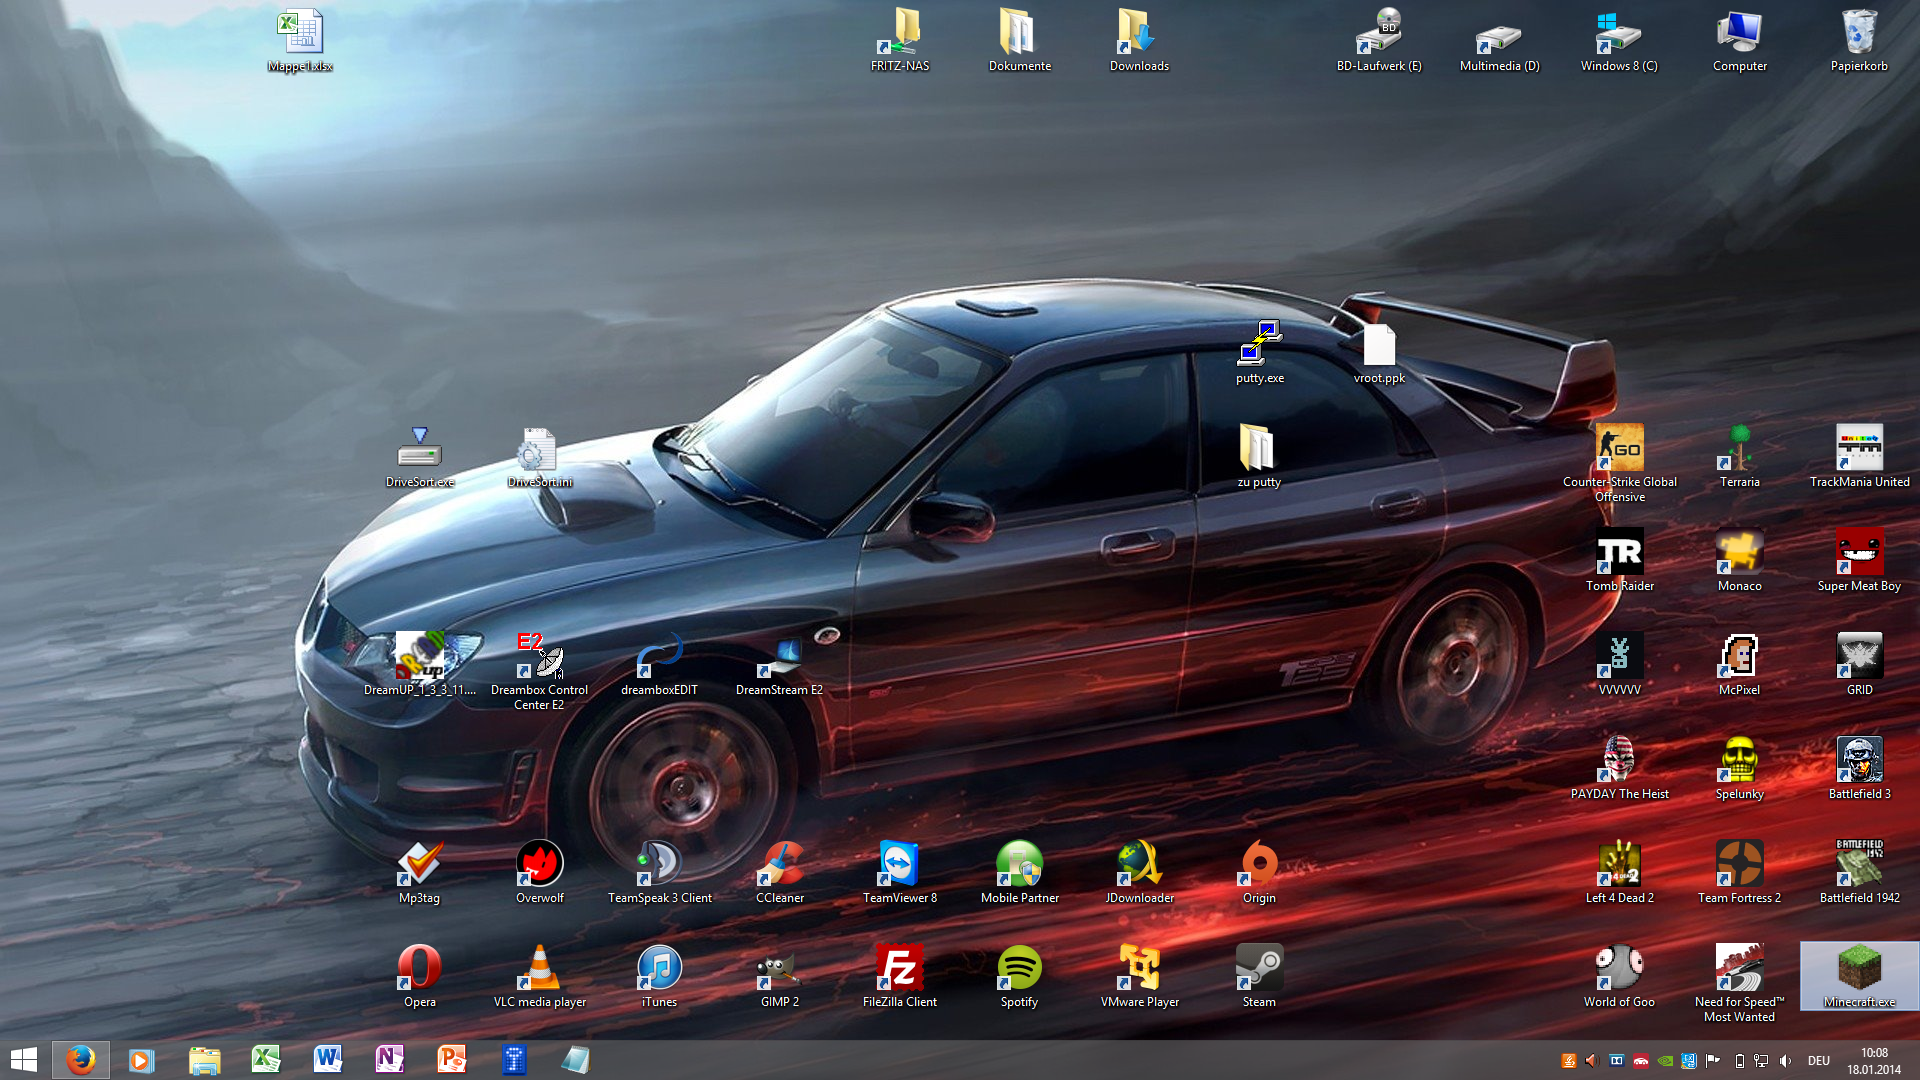This screenshot has height=1080, width=1920.
Task: Select the Counter-Strike Global Offensive icon
Action: tap(1619, 449)
